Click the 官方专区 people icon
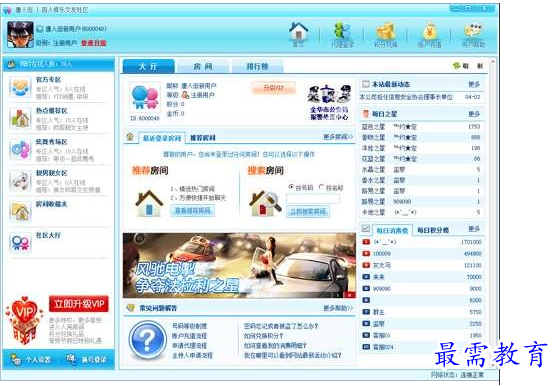This screenshot has height=386, width=556. point(20,88)
